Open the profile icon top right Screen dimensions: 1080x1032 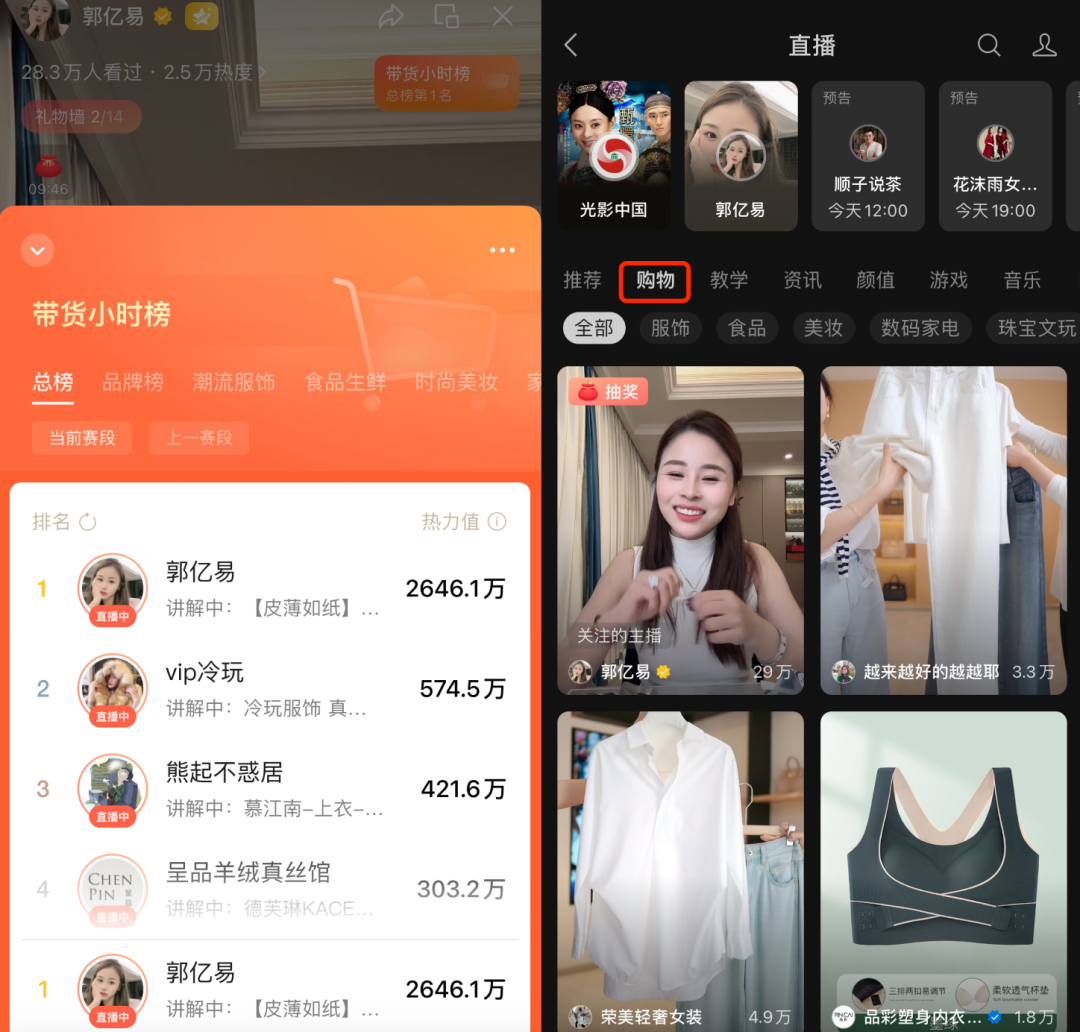click(x=1045, y=45)
